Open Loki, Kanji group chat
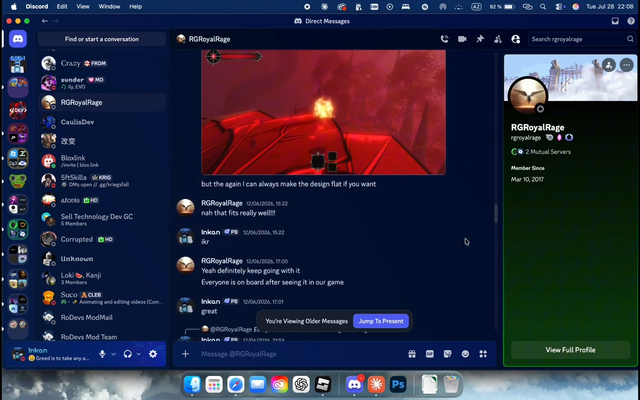The image size is (640, 400). (102, 278)
